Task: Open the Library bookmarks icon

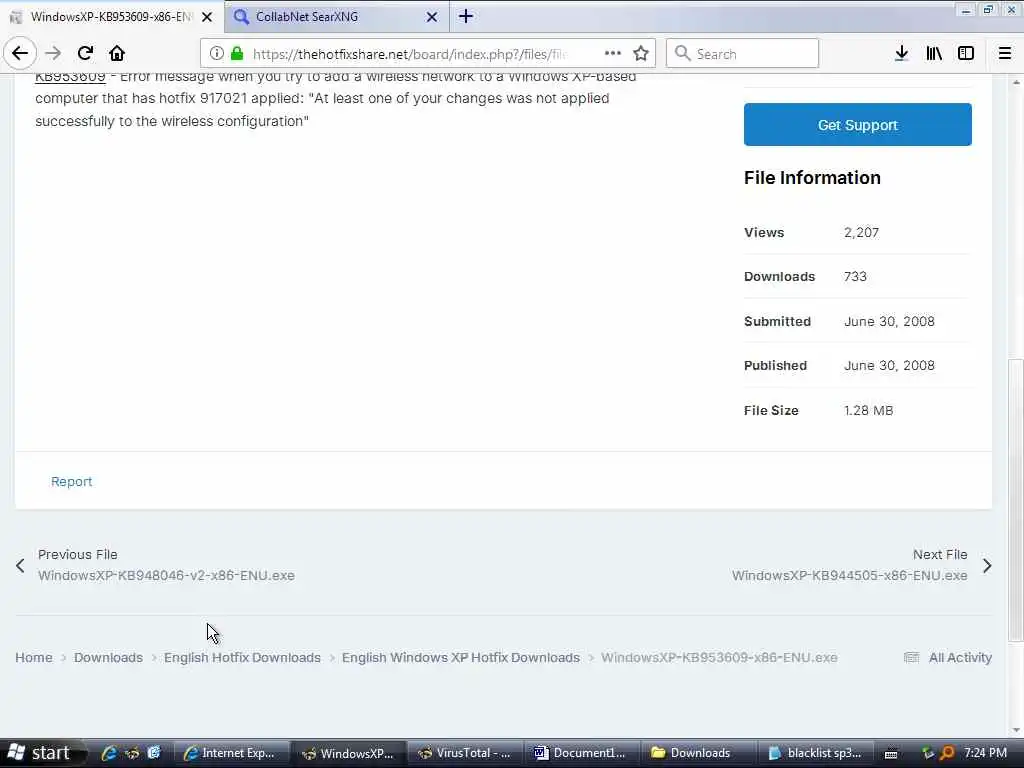Action: 934,54
